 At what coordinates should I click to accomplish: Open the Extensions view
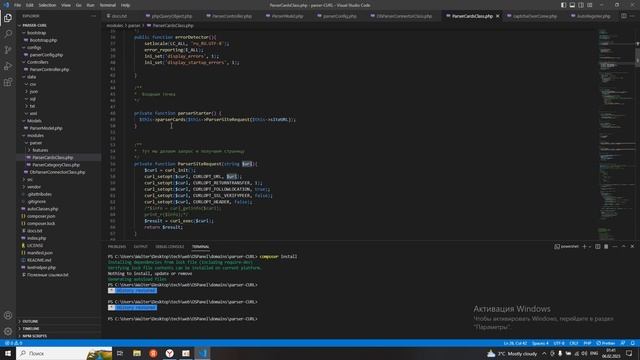coord(8,82)
